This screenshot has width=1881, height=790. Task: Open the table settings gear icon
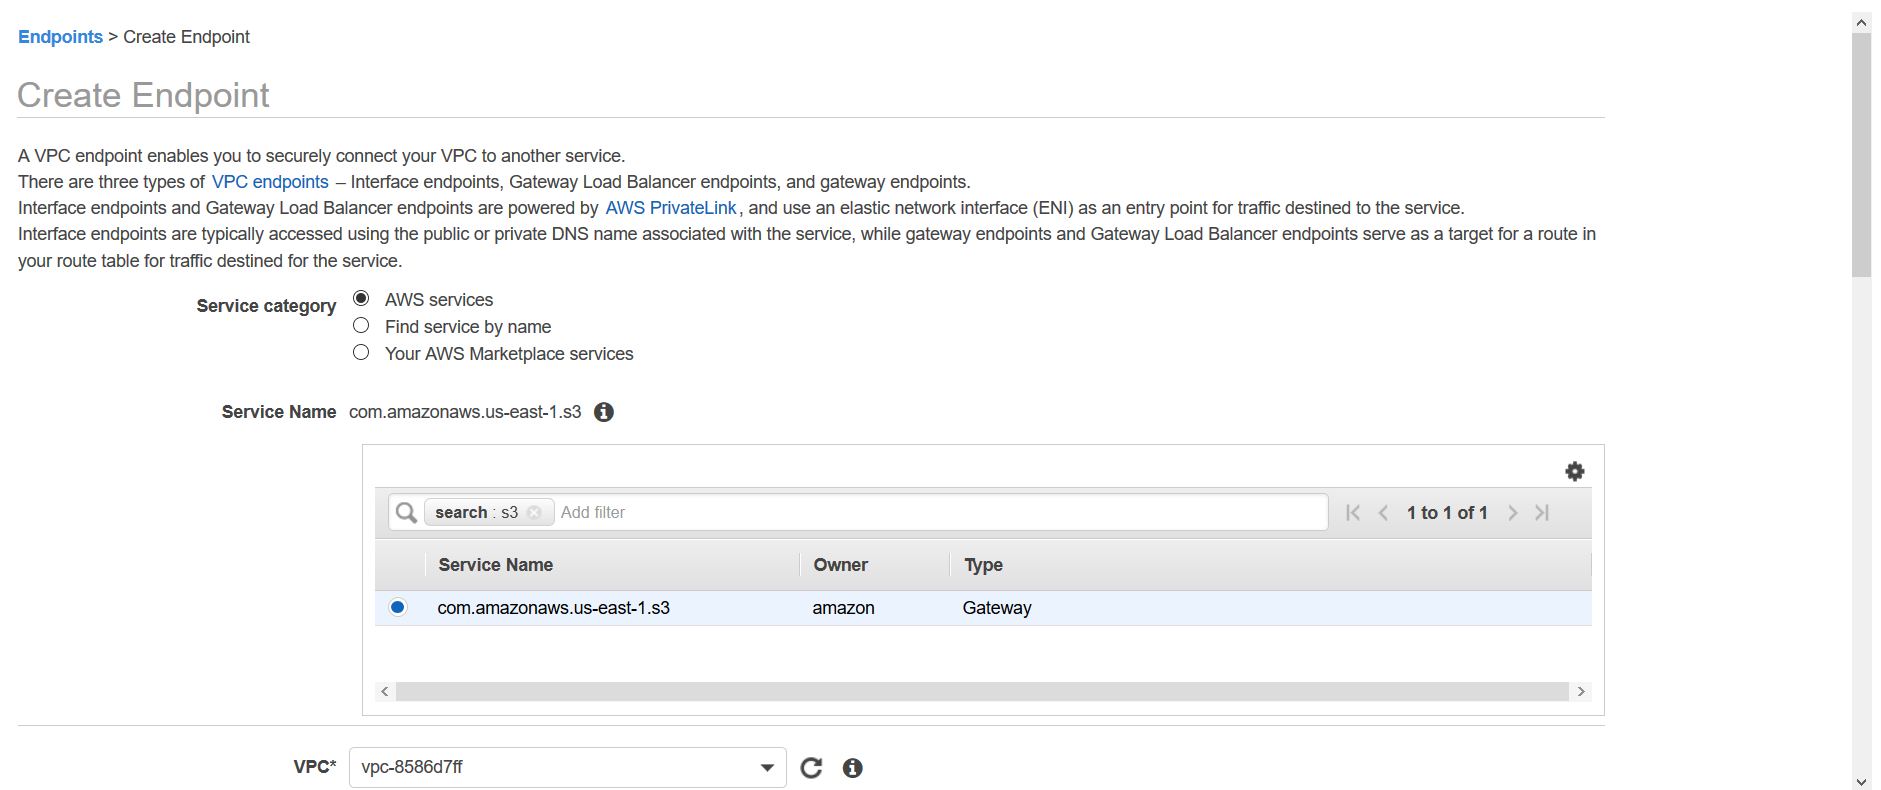point(1574,471)
